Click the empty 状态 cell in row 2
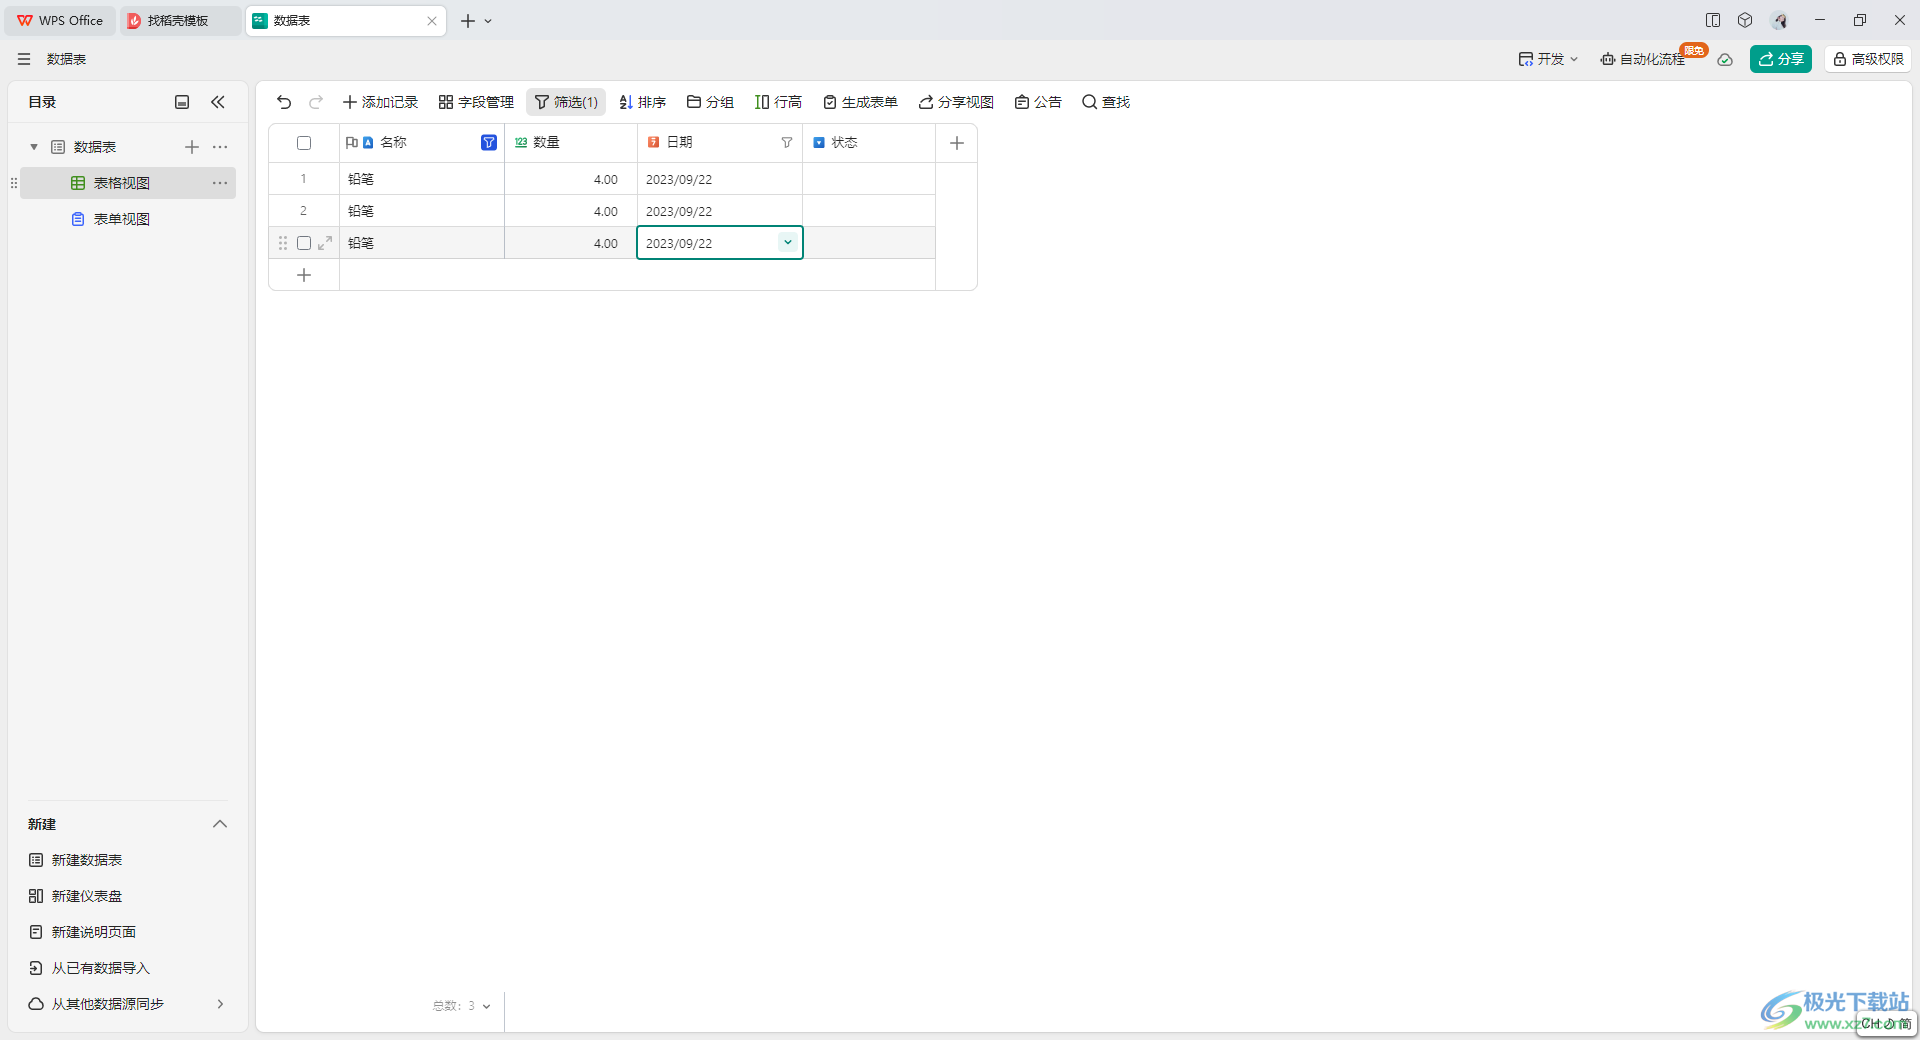The height and width of the screenshot is (1040, 1920). tap(869, 211)
